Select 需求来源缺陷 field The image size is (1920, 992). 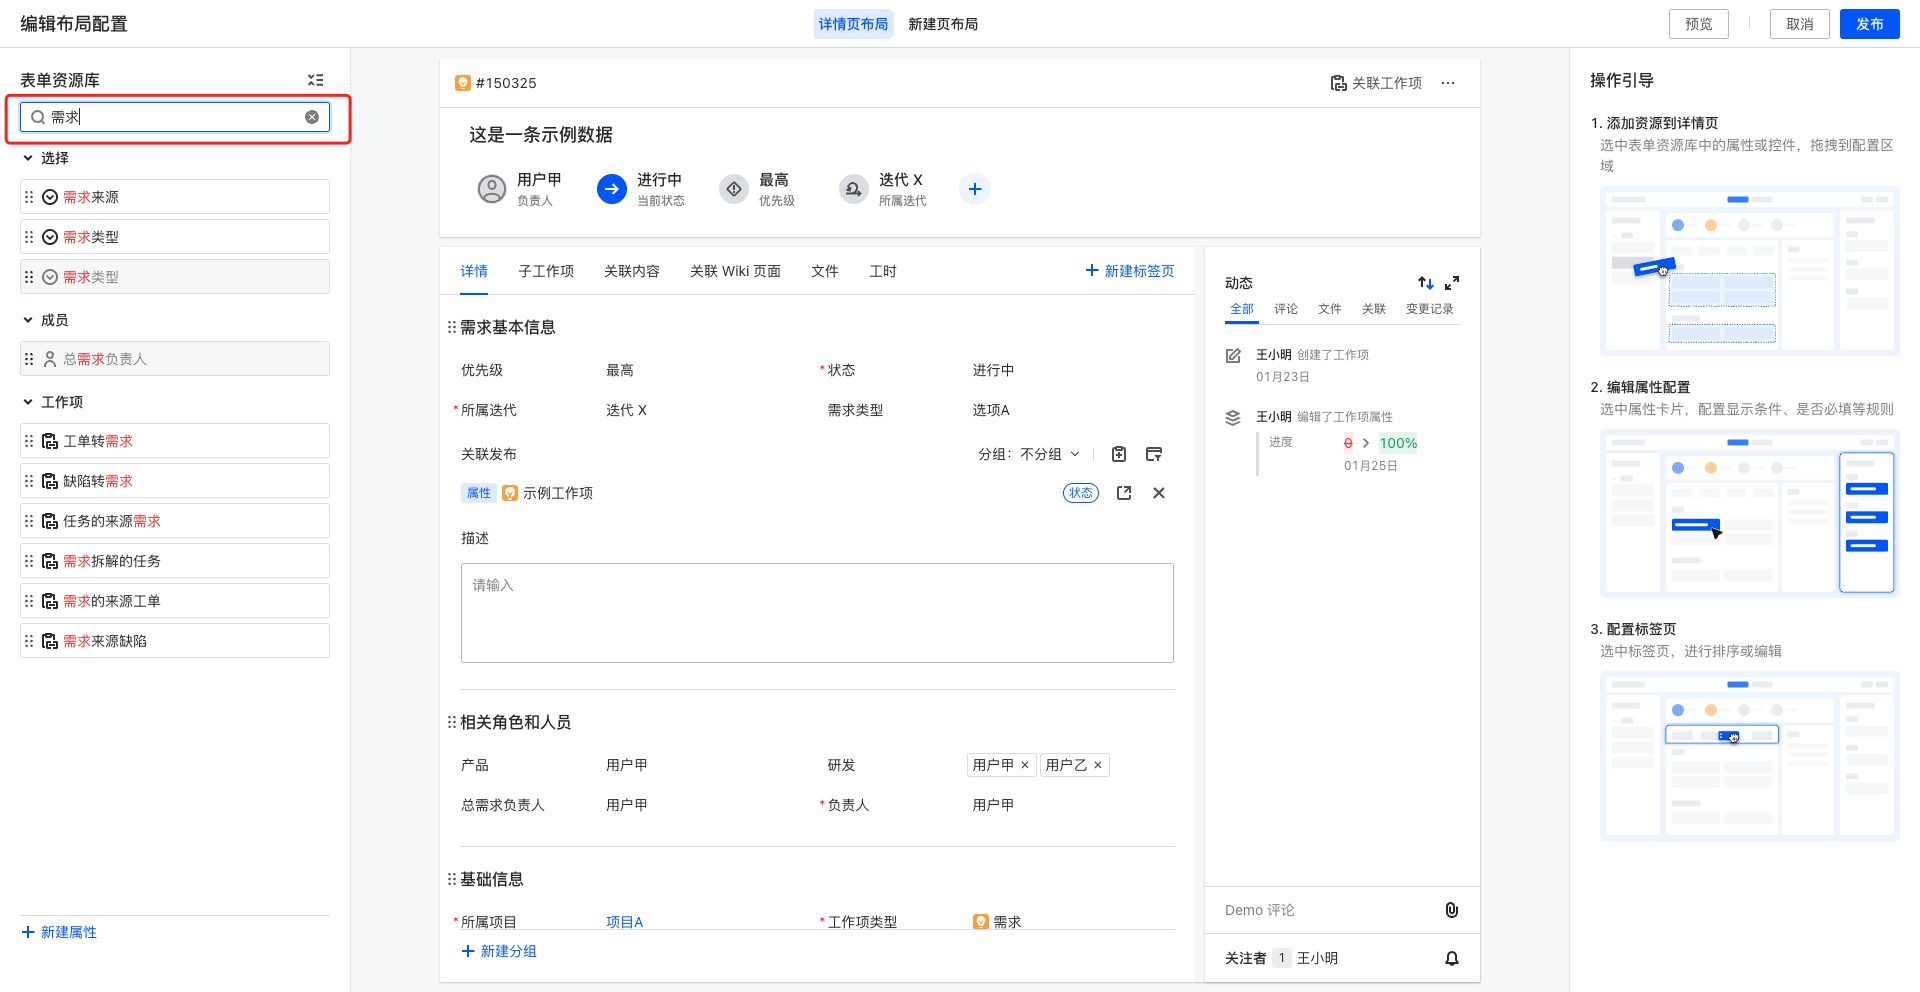pyautogui.click(x=175, y=641)
